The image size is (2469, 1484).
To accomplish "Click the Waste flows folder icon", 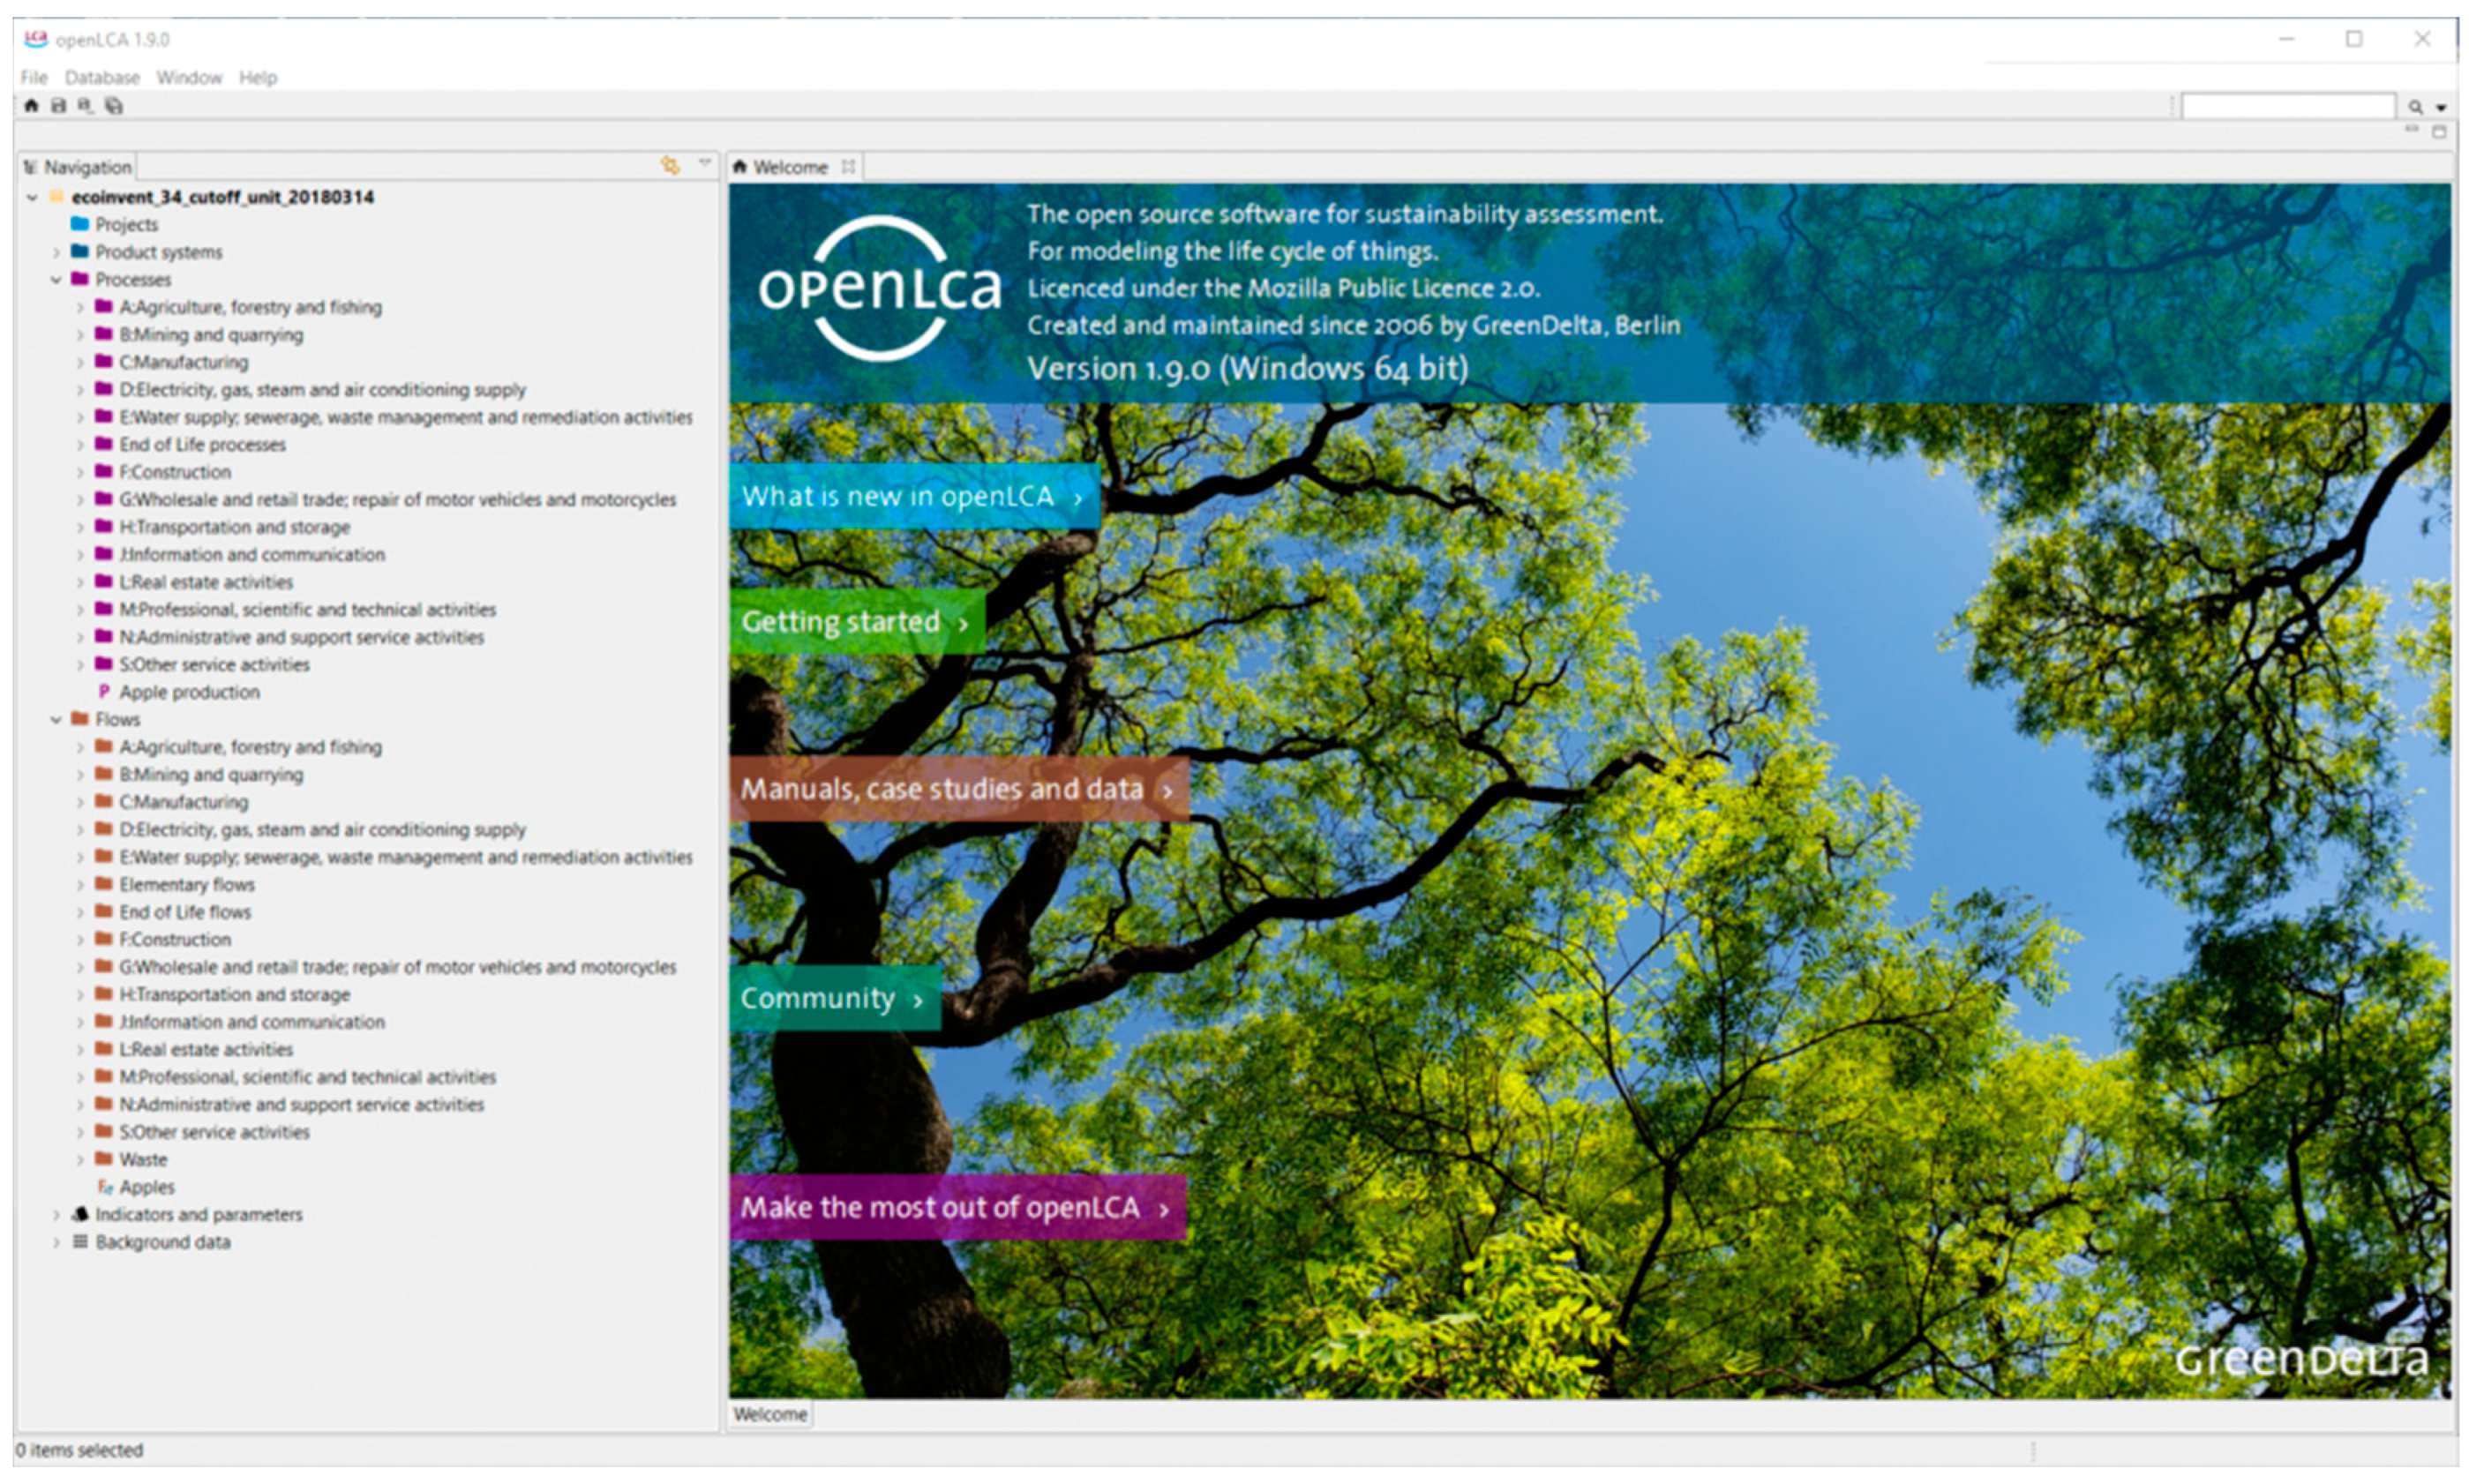I will 104,1159.
